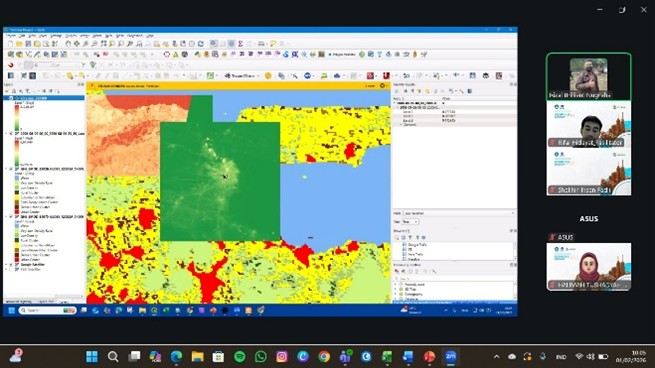Select the Identify Features tool
655x368 pixels.
(214, 43)
